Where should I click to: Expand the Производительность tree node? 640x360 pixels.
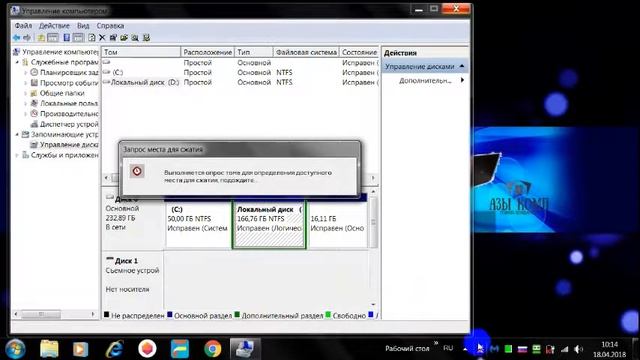pyautogui.click(x=25, y=113)
